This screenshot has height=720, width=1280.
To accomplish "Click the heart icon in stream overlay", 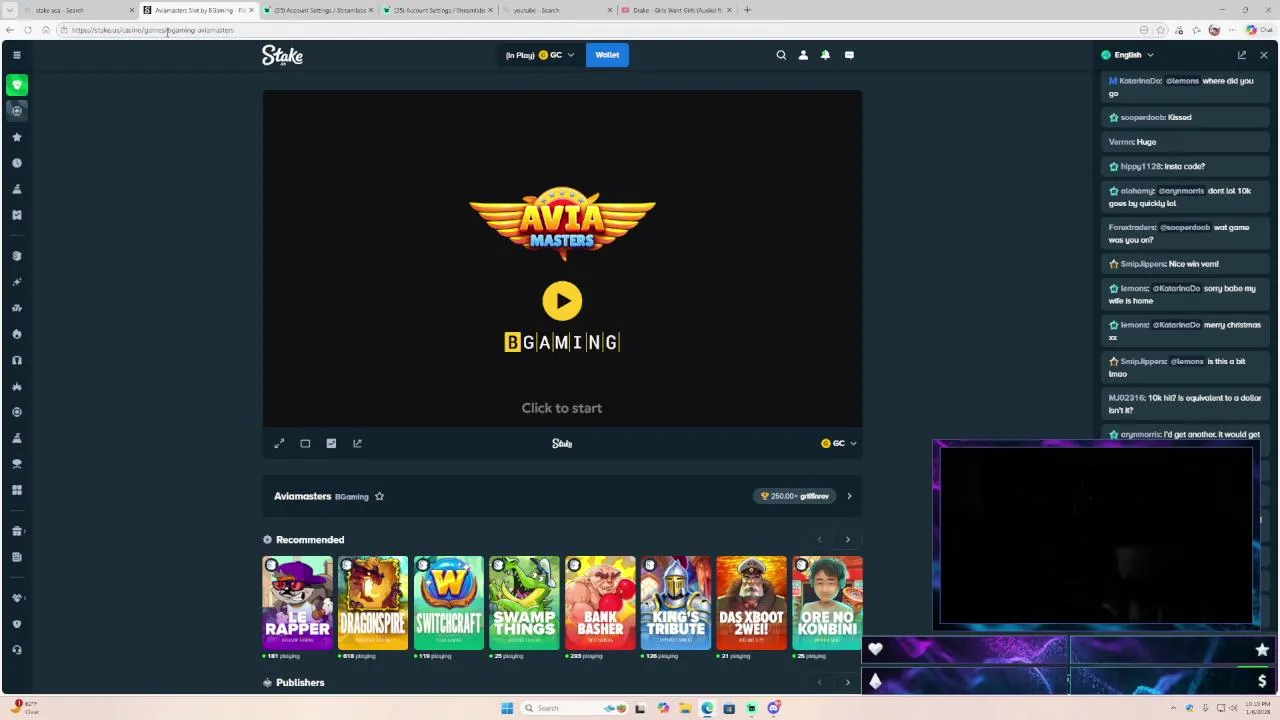I will [876, 649].
